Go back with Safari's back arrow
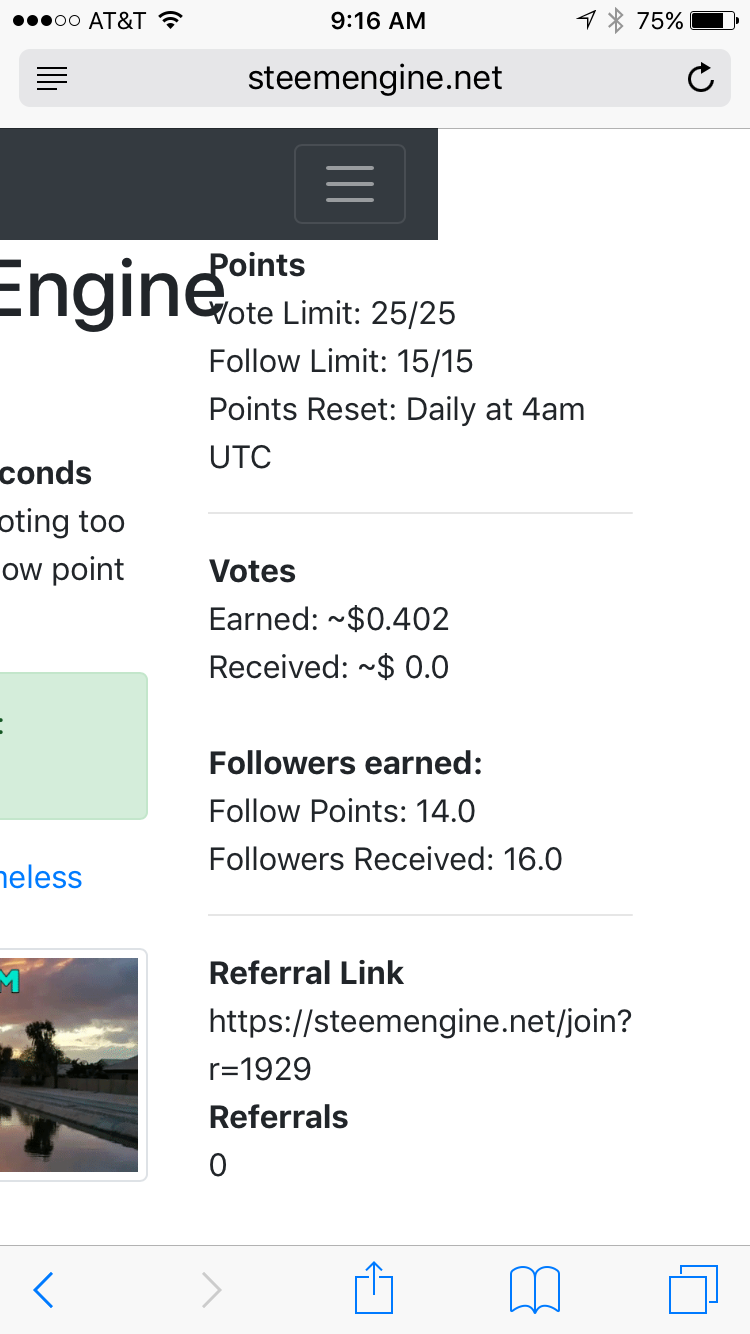This screenshot has height=1334, width=750. [43, 1290]
